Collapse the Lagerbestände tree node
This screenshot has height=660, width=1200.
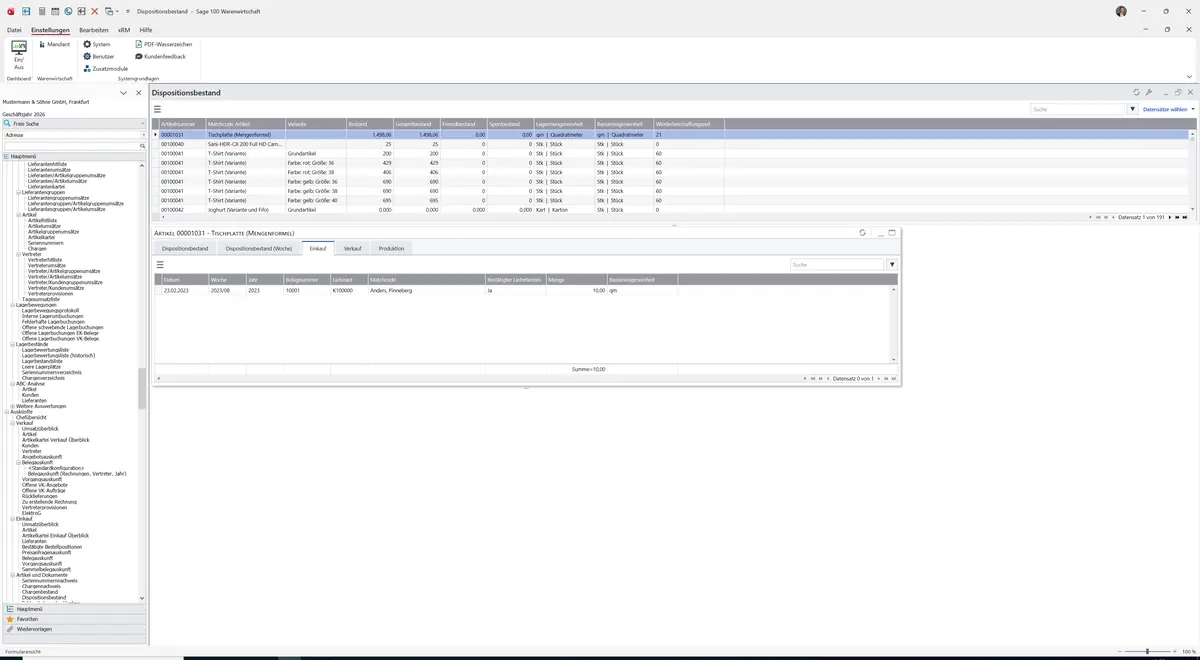point(13,344)
